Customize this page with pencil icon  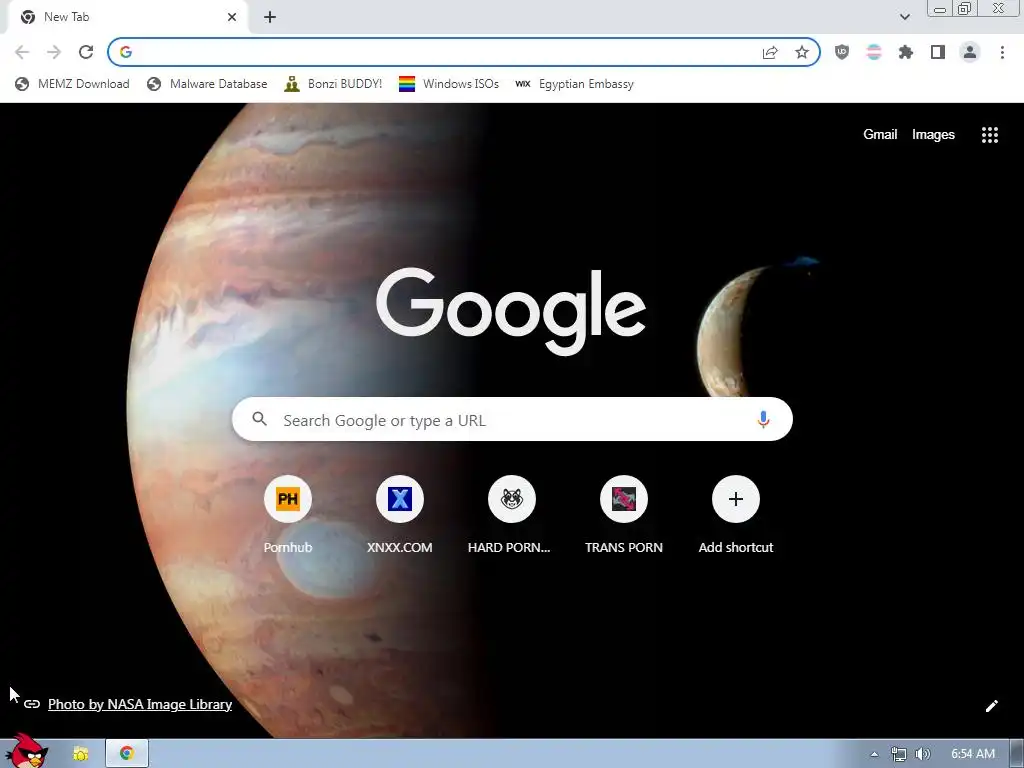[991, 706]
